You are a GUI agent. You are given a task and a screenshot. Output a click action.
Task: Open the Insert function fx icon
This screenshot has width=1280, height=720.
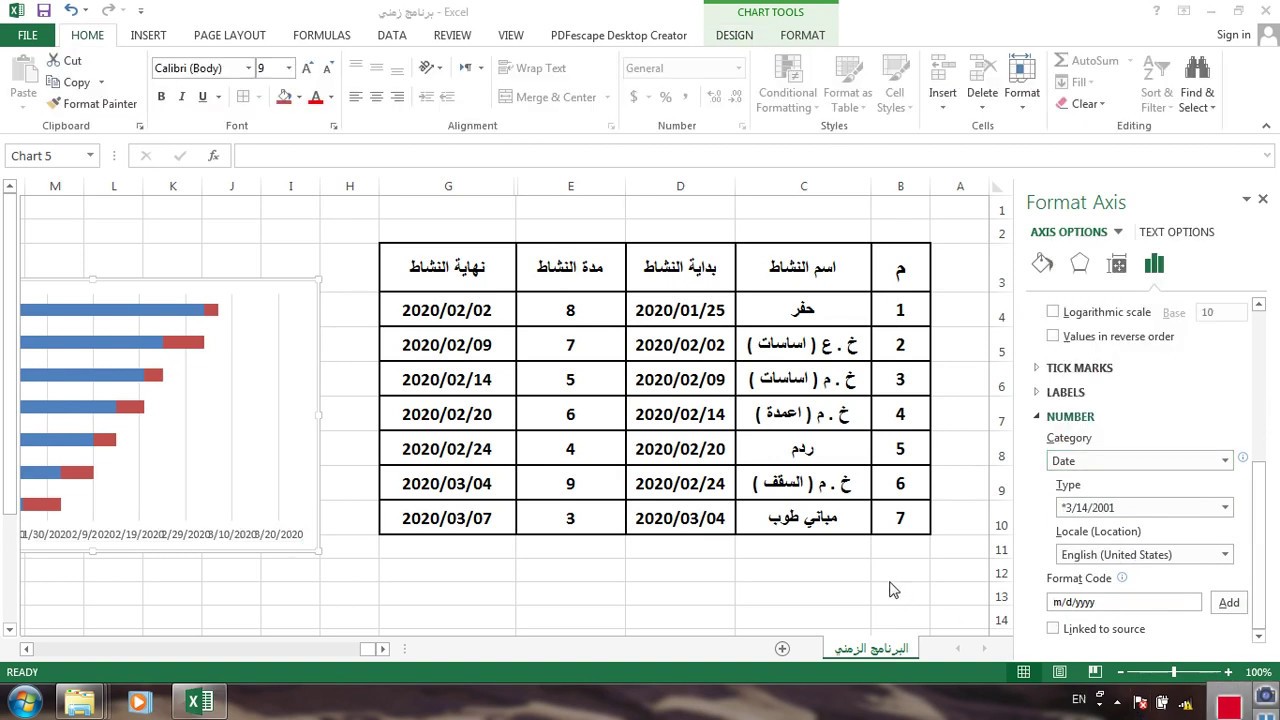coord(213,156)
